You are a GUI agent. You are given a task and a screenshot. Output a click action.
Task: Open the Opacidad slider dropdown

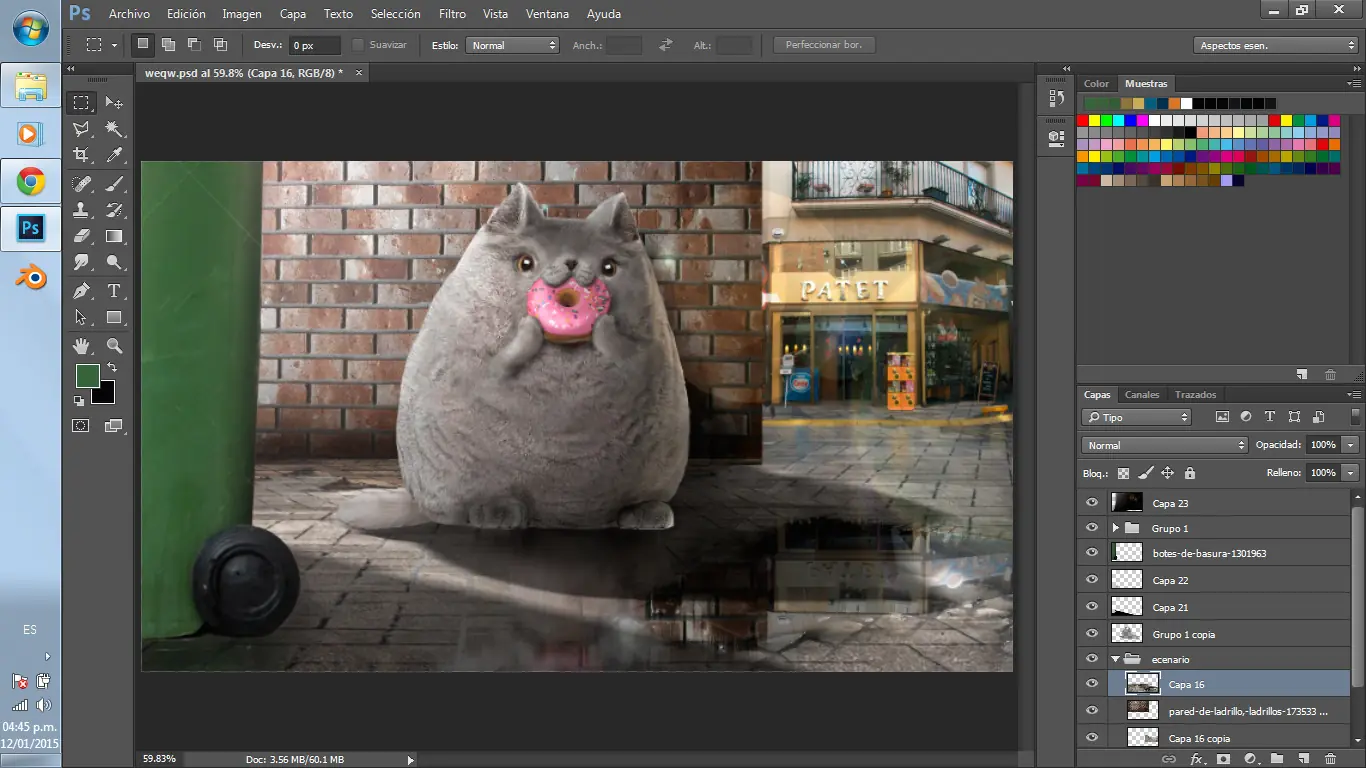[1352, 445]
